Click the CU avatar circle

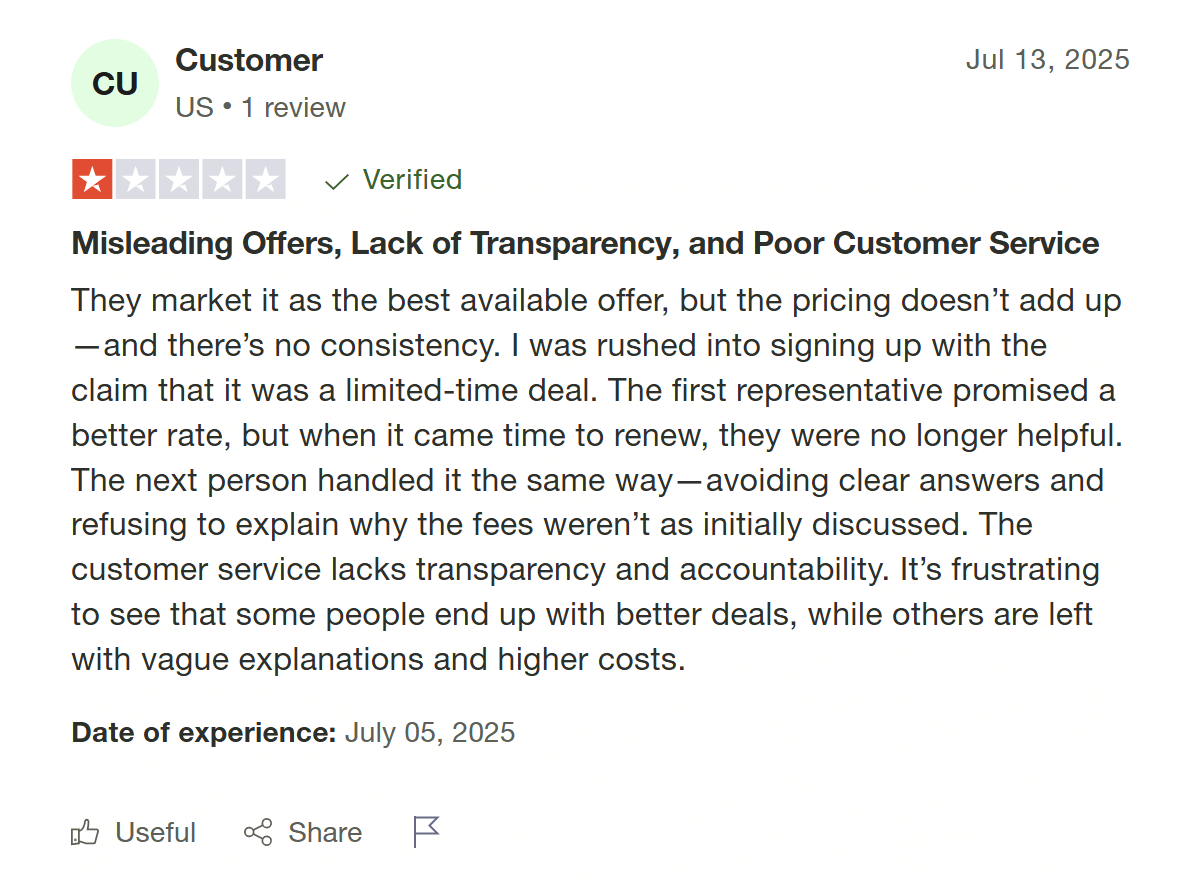click(114, 83)
